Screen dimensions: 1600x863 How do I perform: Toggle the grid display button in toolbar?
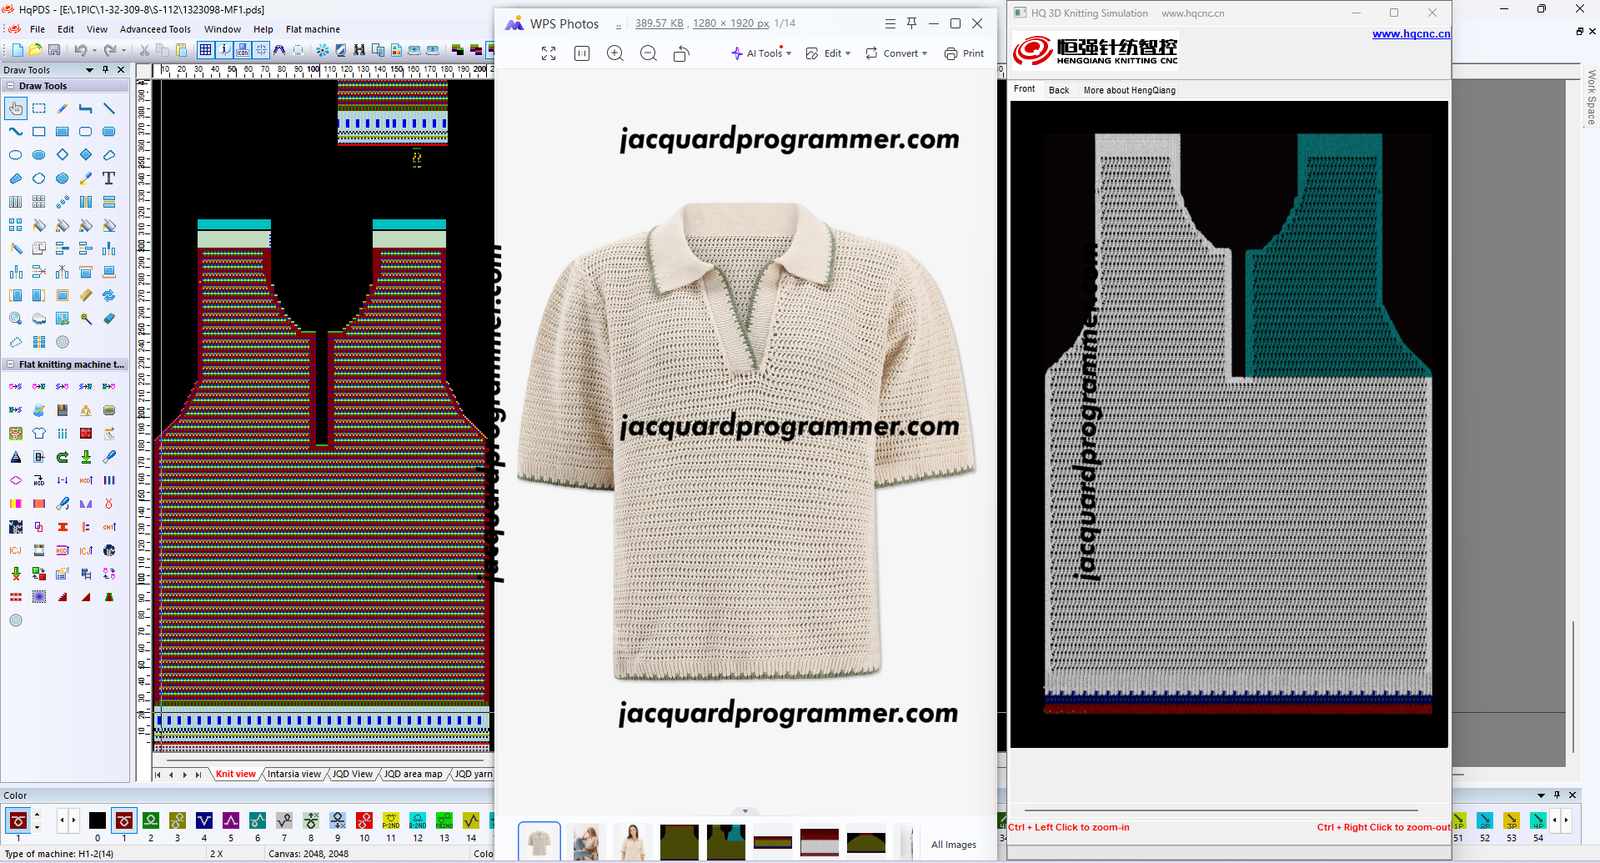(205, 50)
